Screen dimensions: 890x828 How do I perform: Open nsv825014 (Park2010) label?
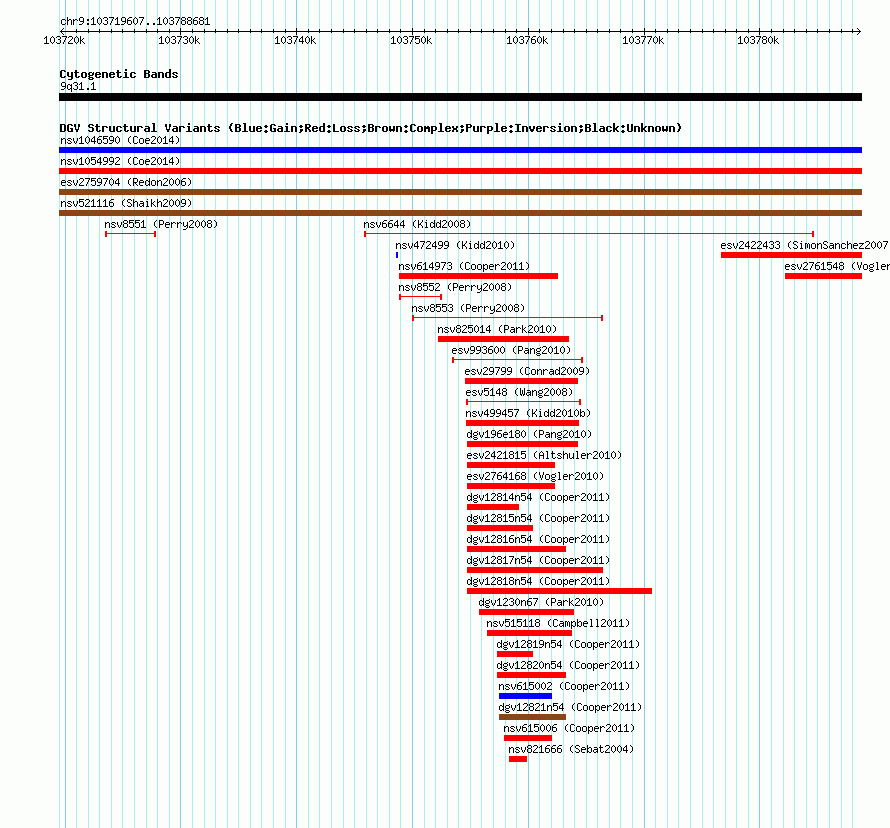(x=497, y=329)
